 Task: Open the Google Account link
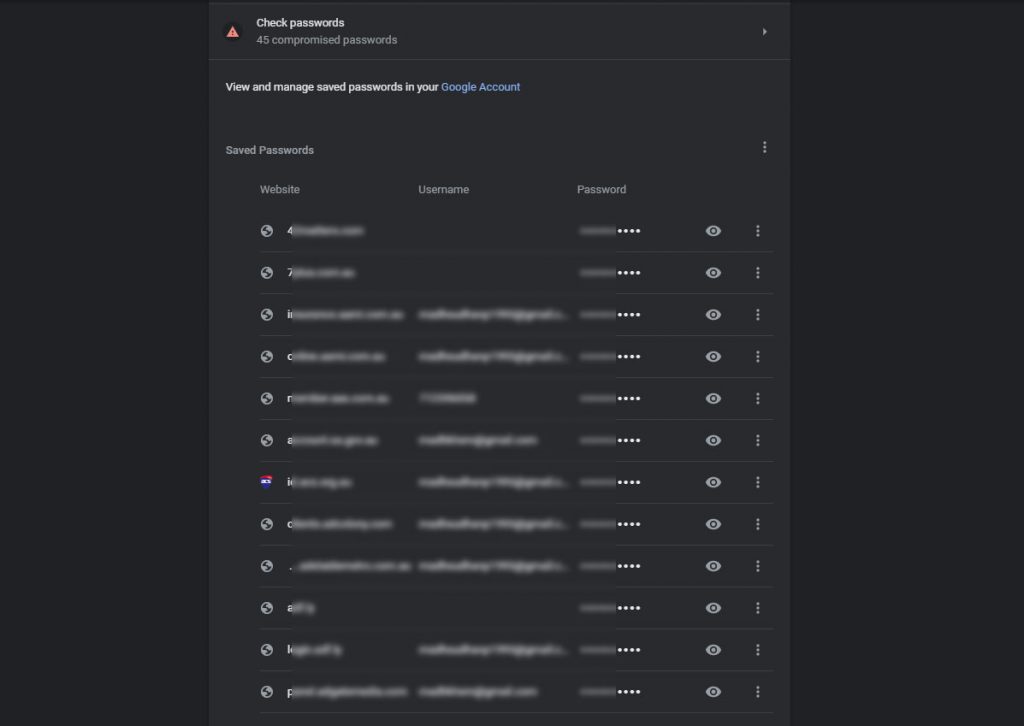[x=480, y=87]
